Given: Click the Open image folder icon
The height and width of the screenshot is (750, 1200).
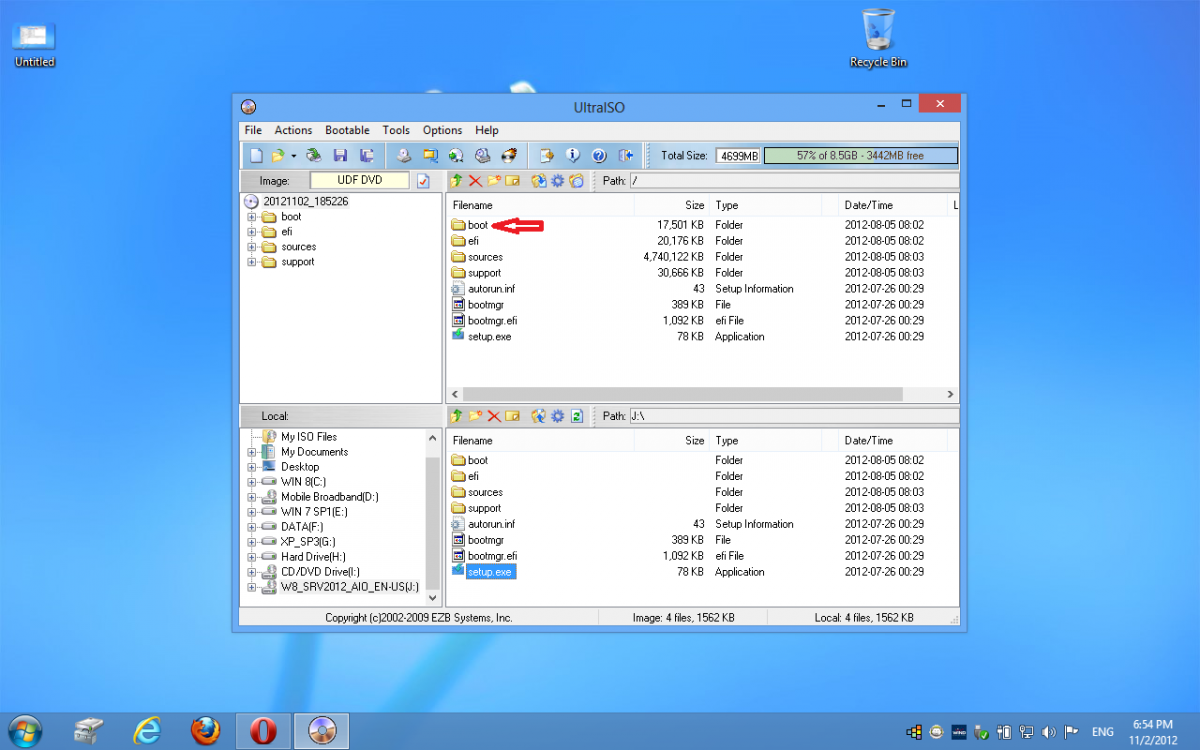Looking at the screenshot, I should click(278, 156).
